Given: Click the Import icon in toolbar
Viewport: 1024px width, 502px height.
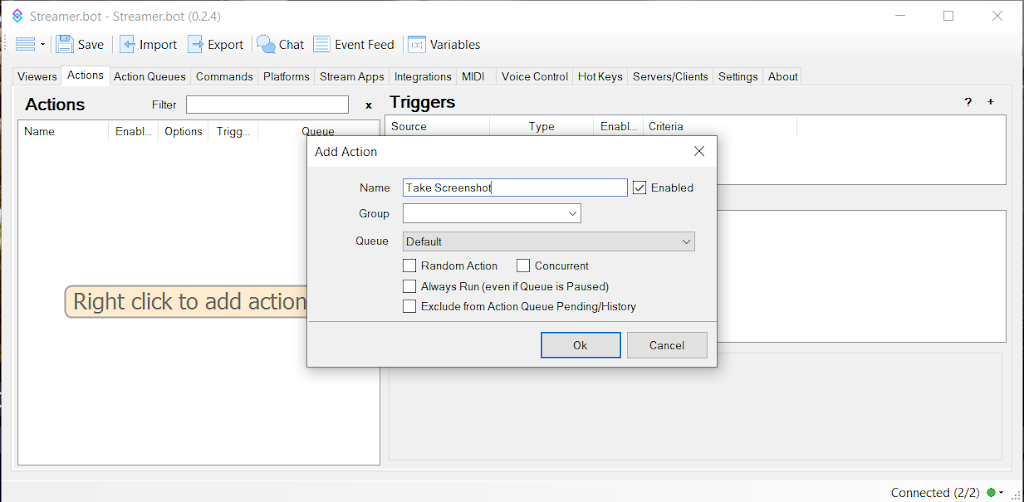Looking at the screenshot, I should click(x=128, y=44).
